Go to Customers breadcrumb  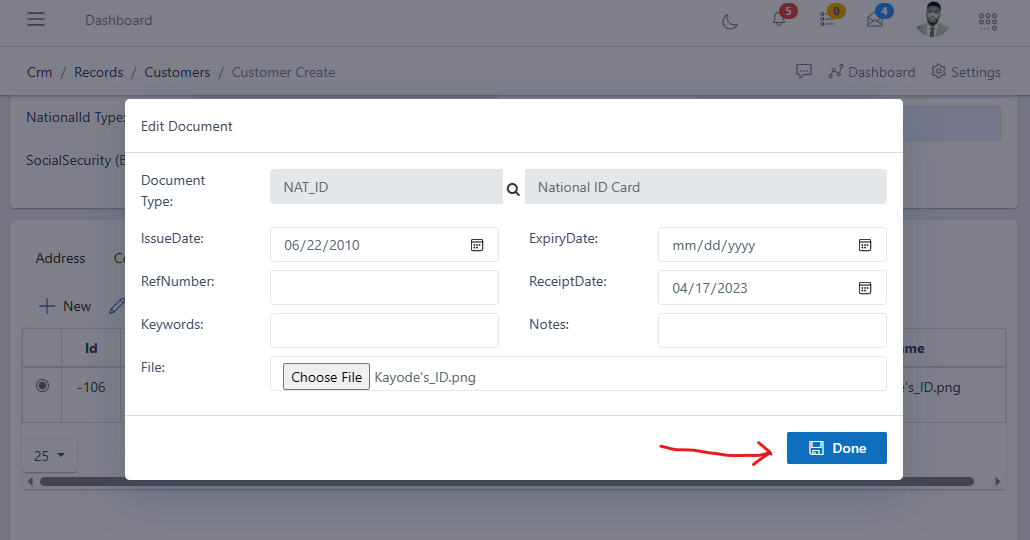coord(177,72)
